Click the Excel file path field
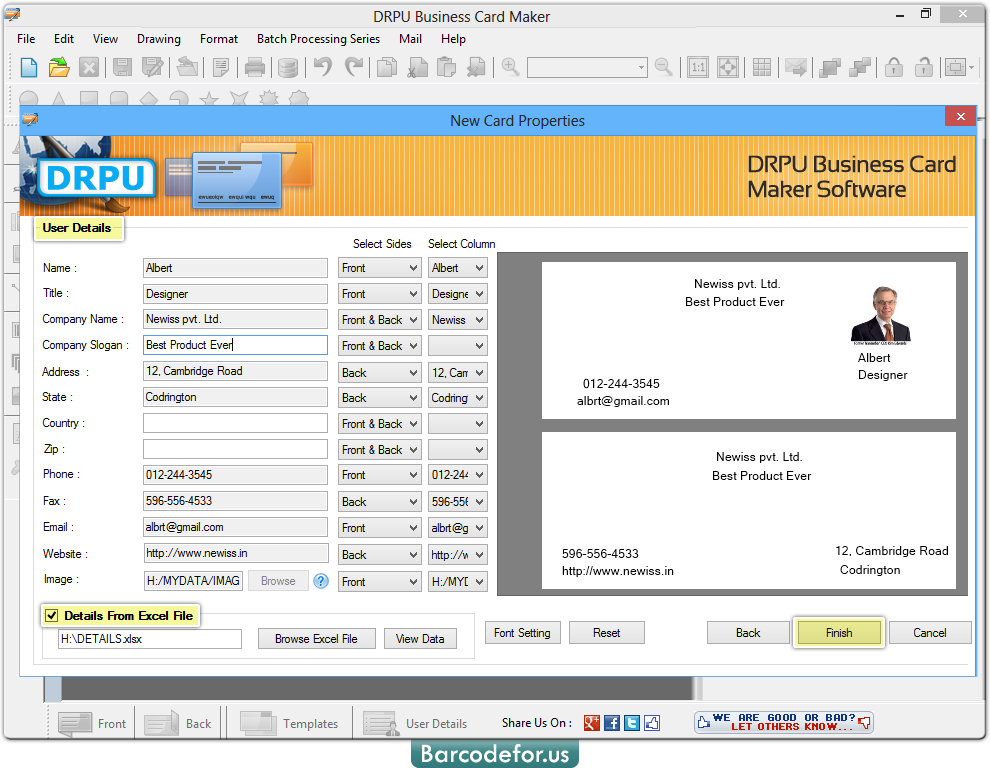Screen dimensions: 990x768 [x=150, y=639]
